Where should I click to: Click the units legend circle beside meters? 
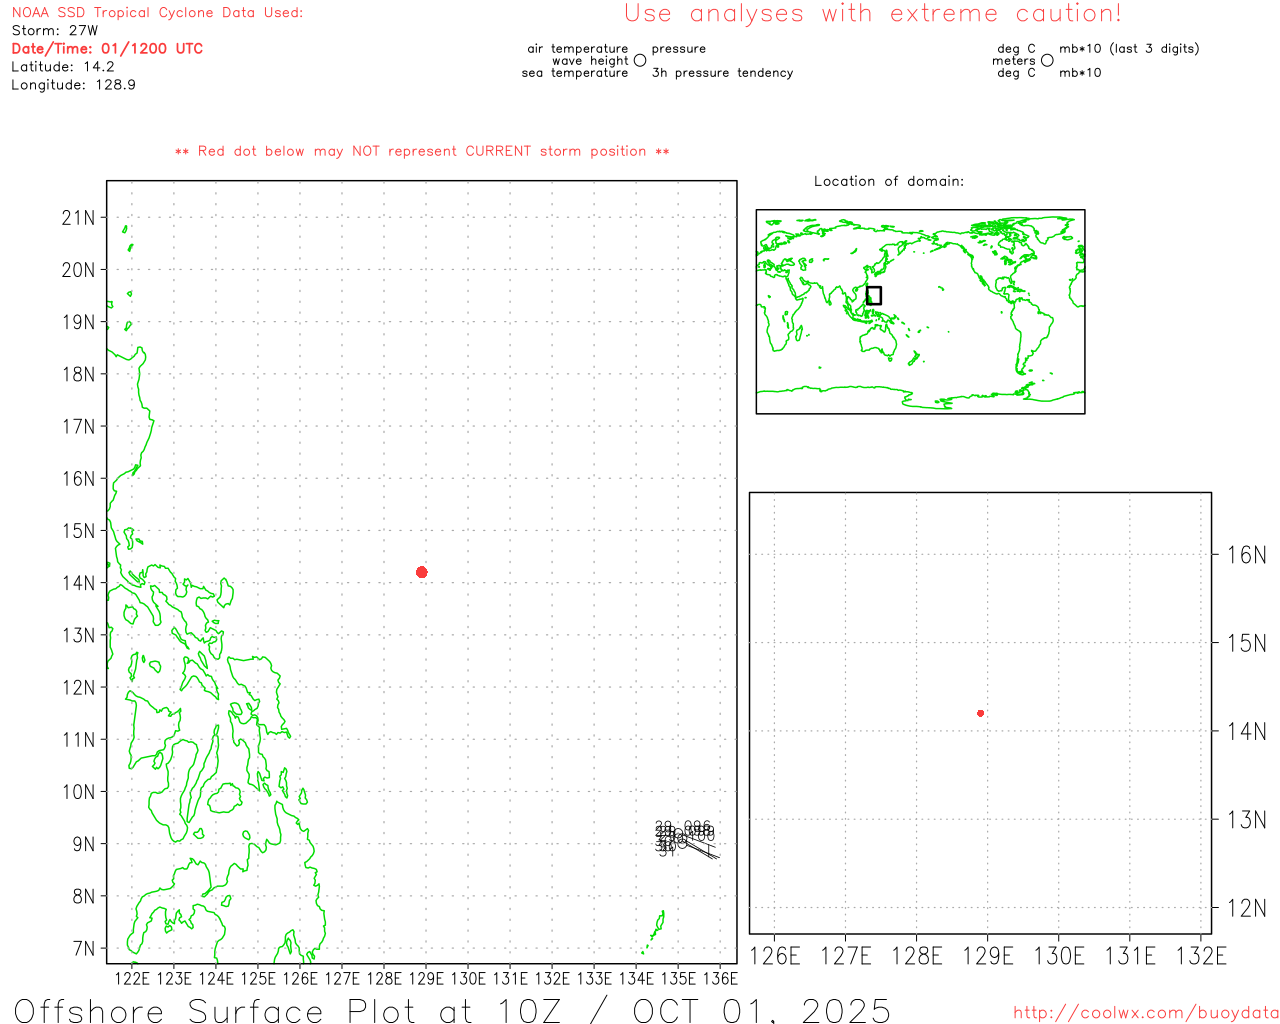coord(1047,61)
